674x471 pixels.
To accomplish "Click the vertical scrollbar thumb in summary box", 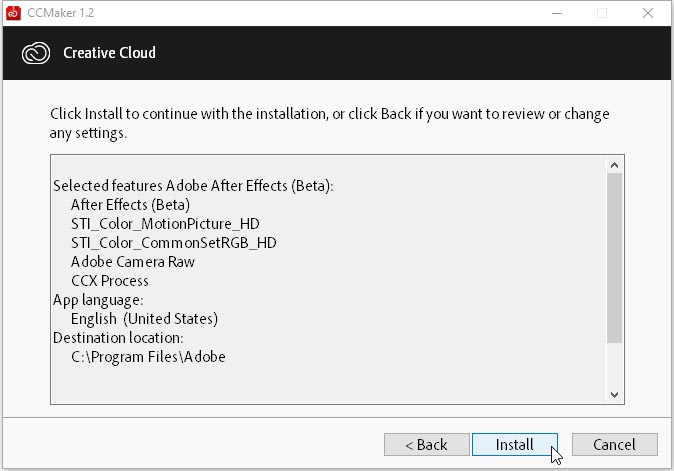I will 614,258.
